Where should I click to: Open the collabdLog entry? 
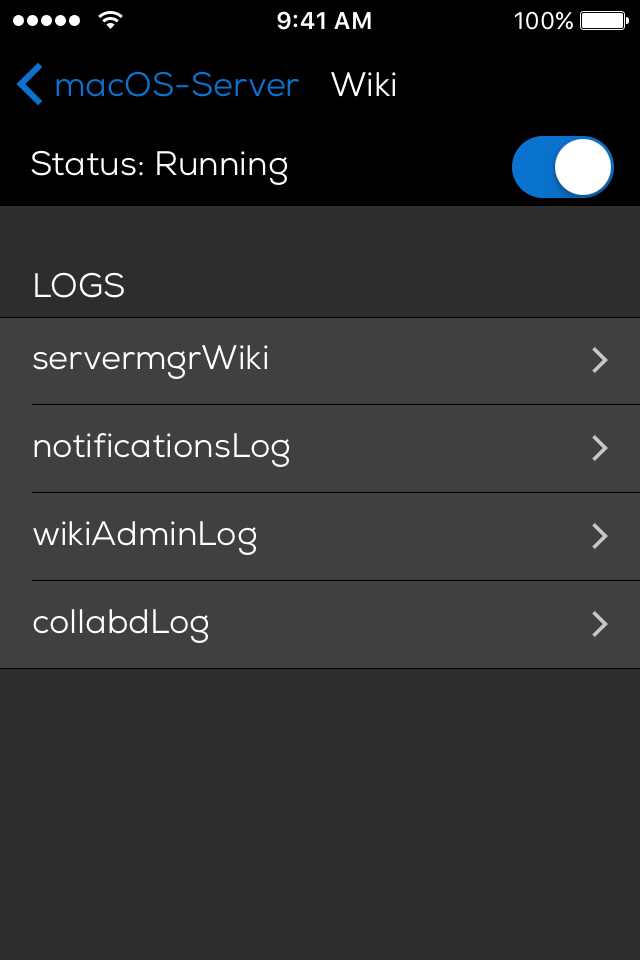121,623
